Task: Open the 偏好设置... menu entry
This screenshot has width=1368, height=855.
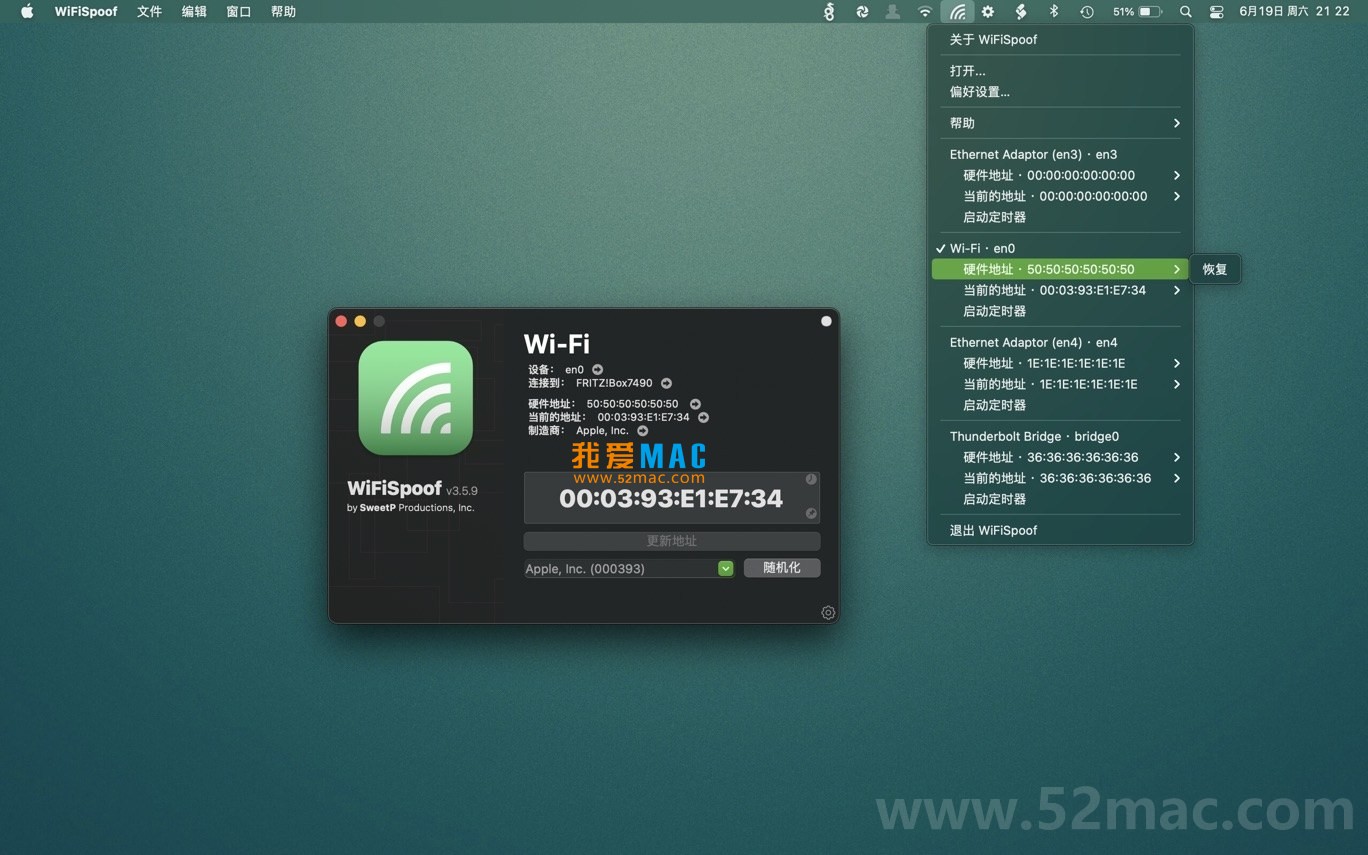Action: (980, 92)
